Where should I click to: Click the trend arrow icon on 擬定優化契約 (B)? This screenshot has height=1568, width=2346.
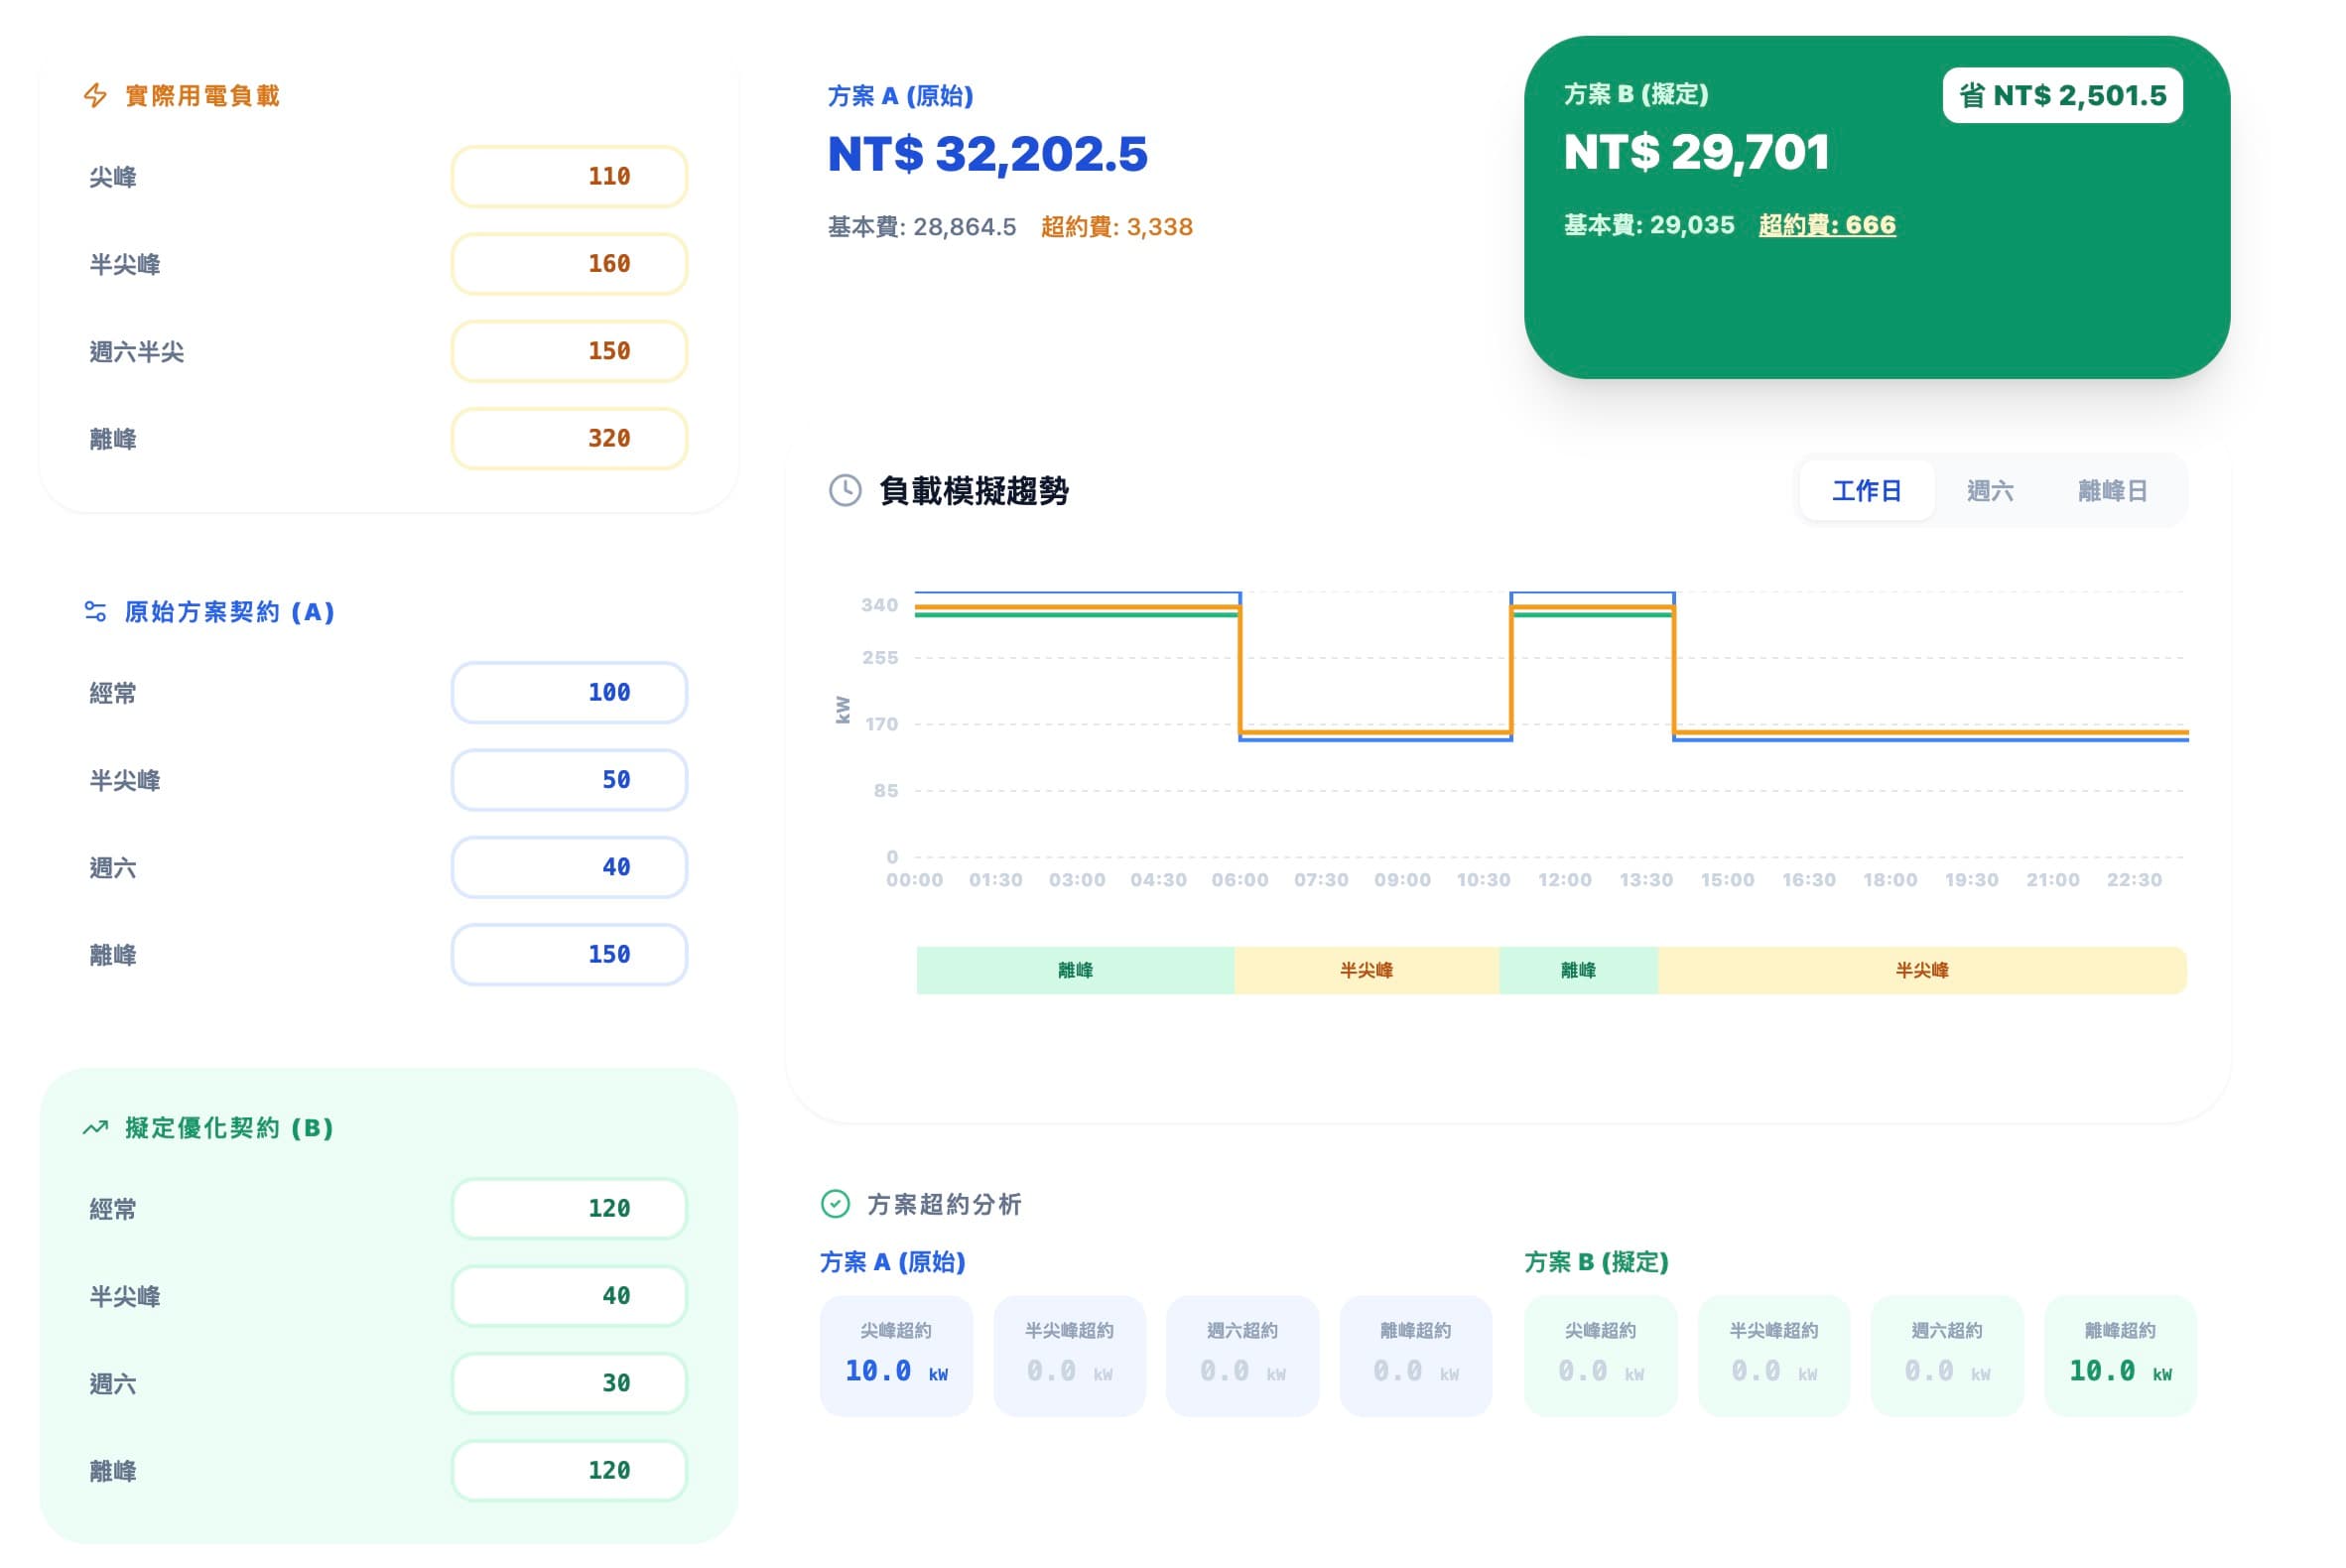pos(95,1127)
